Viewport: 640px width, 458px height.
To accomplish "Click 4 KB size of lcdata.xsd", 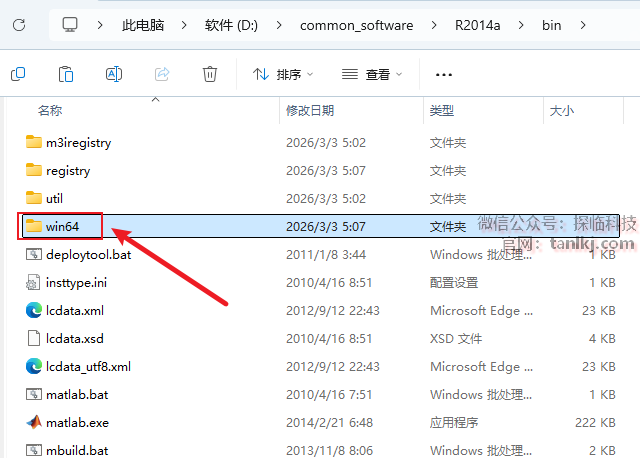I will tap(602, 339).
